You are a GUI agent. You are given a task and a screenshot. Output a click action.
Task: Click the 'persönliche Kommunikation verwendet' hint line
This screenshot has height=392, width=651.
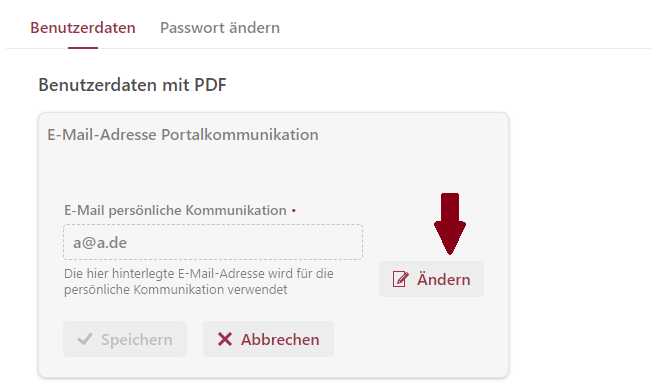point(176,290)
